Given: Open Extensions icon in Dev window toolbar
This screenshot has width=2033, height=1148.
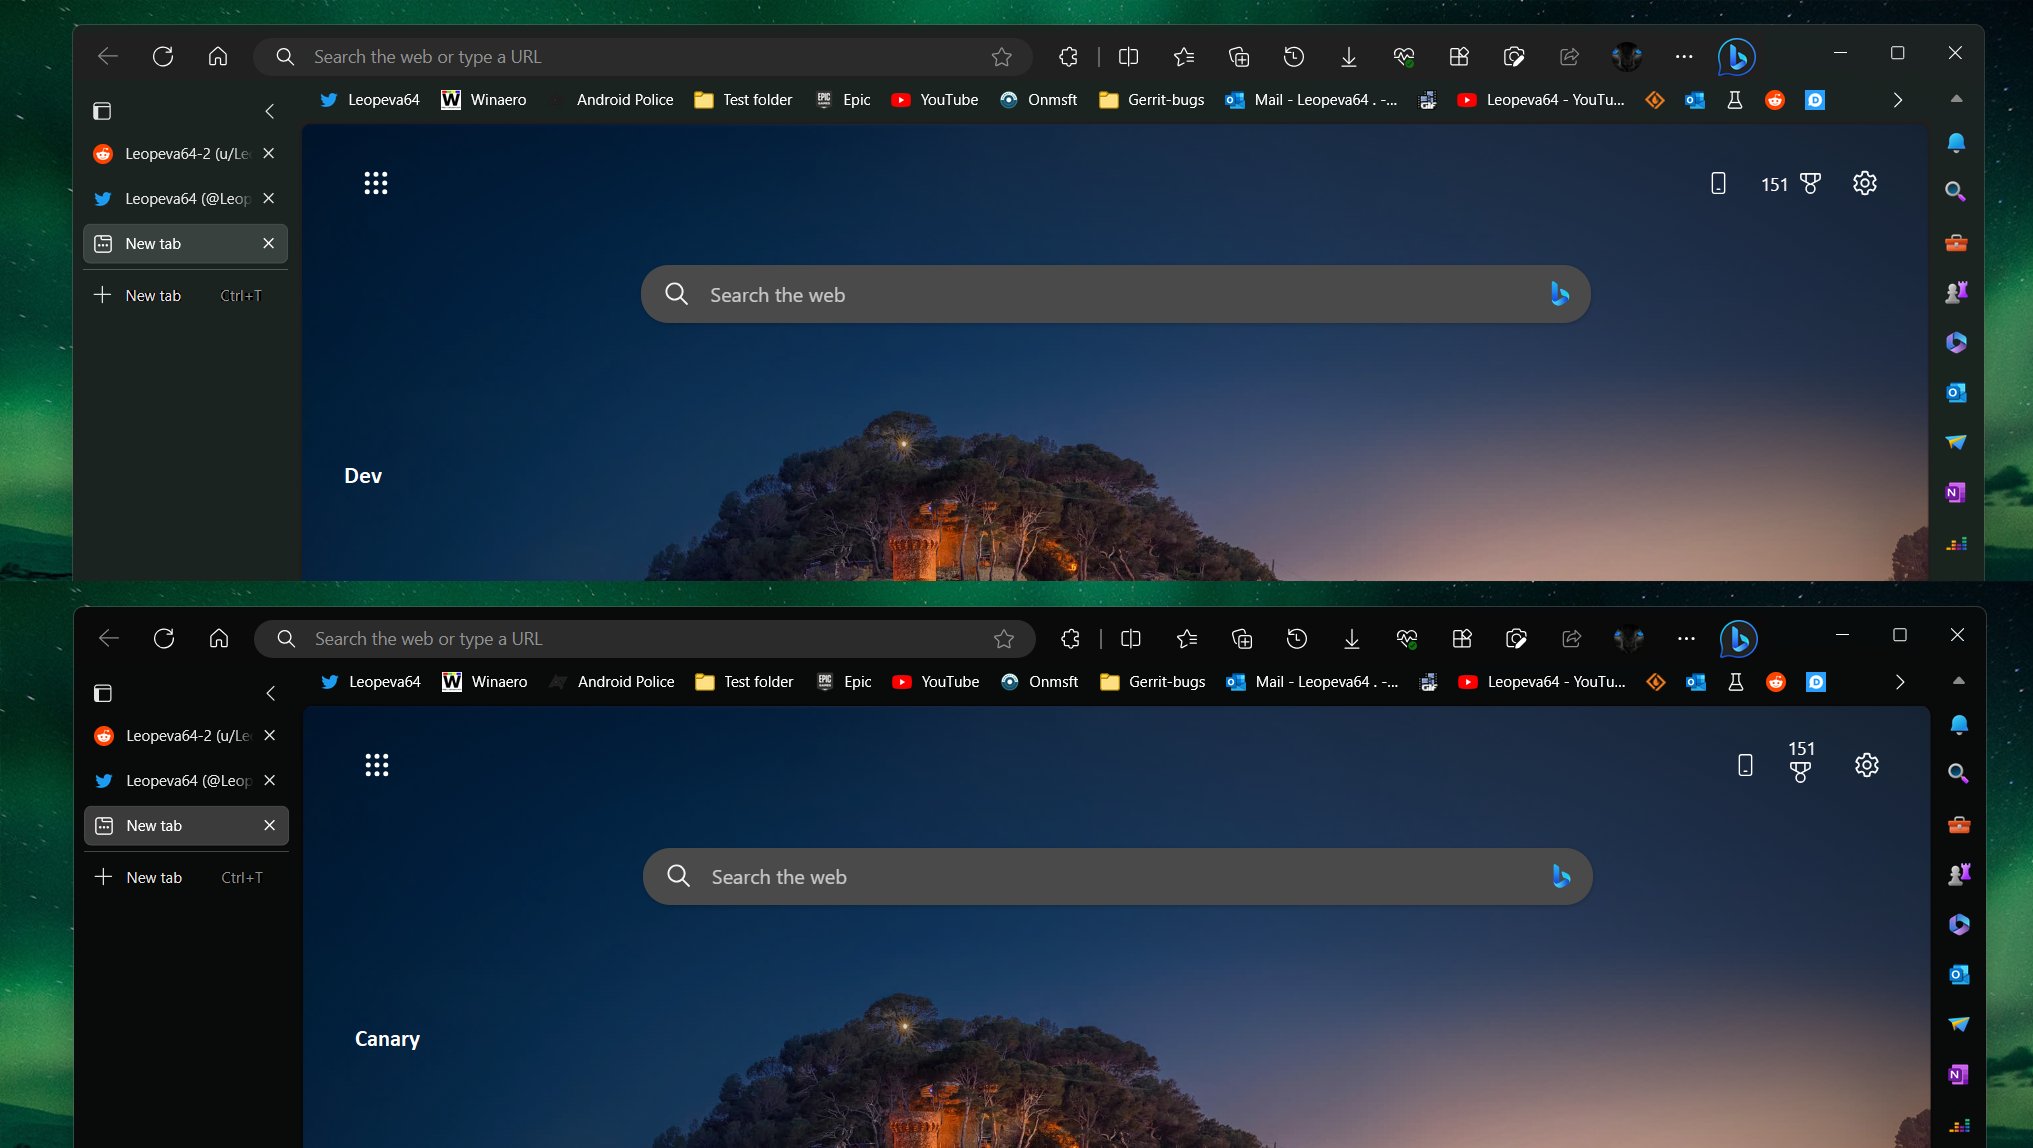Looking at the screenshot, I should [x=1068, y=57].
